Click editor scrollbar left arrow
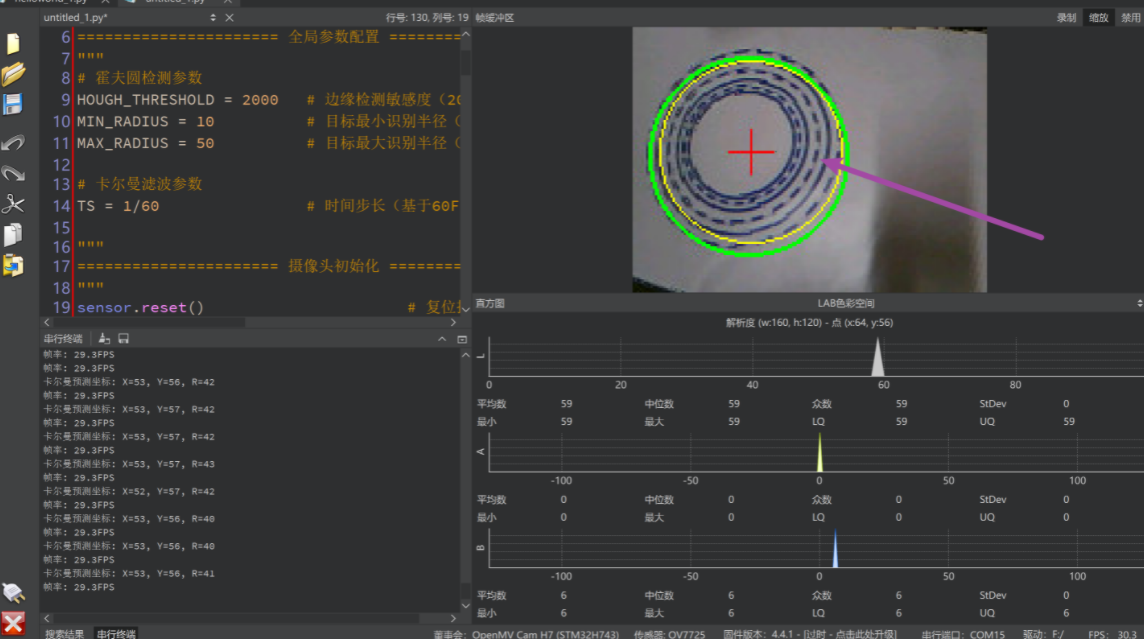This screenshot has height=639, width=1144. [47, 322]
